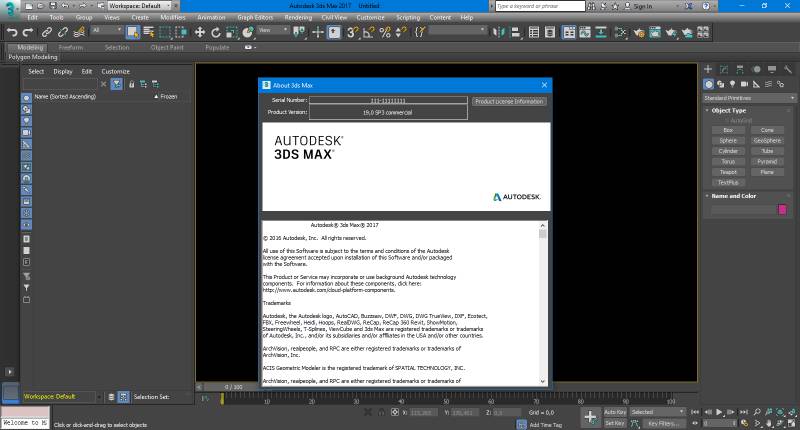Click the Redo arrow in the main toolbar

(28, 33)
